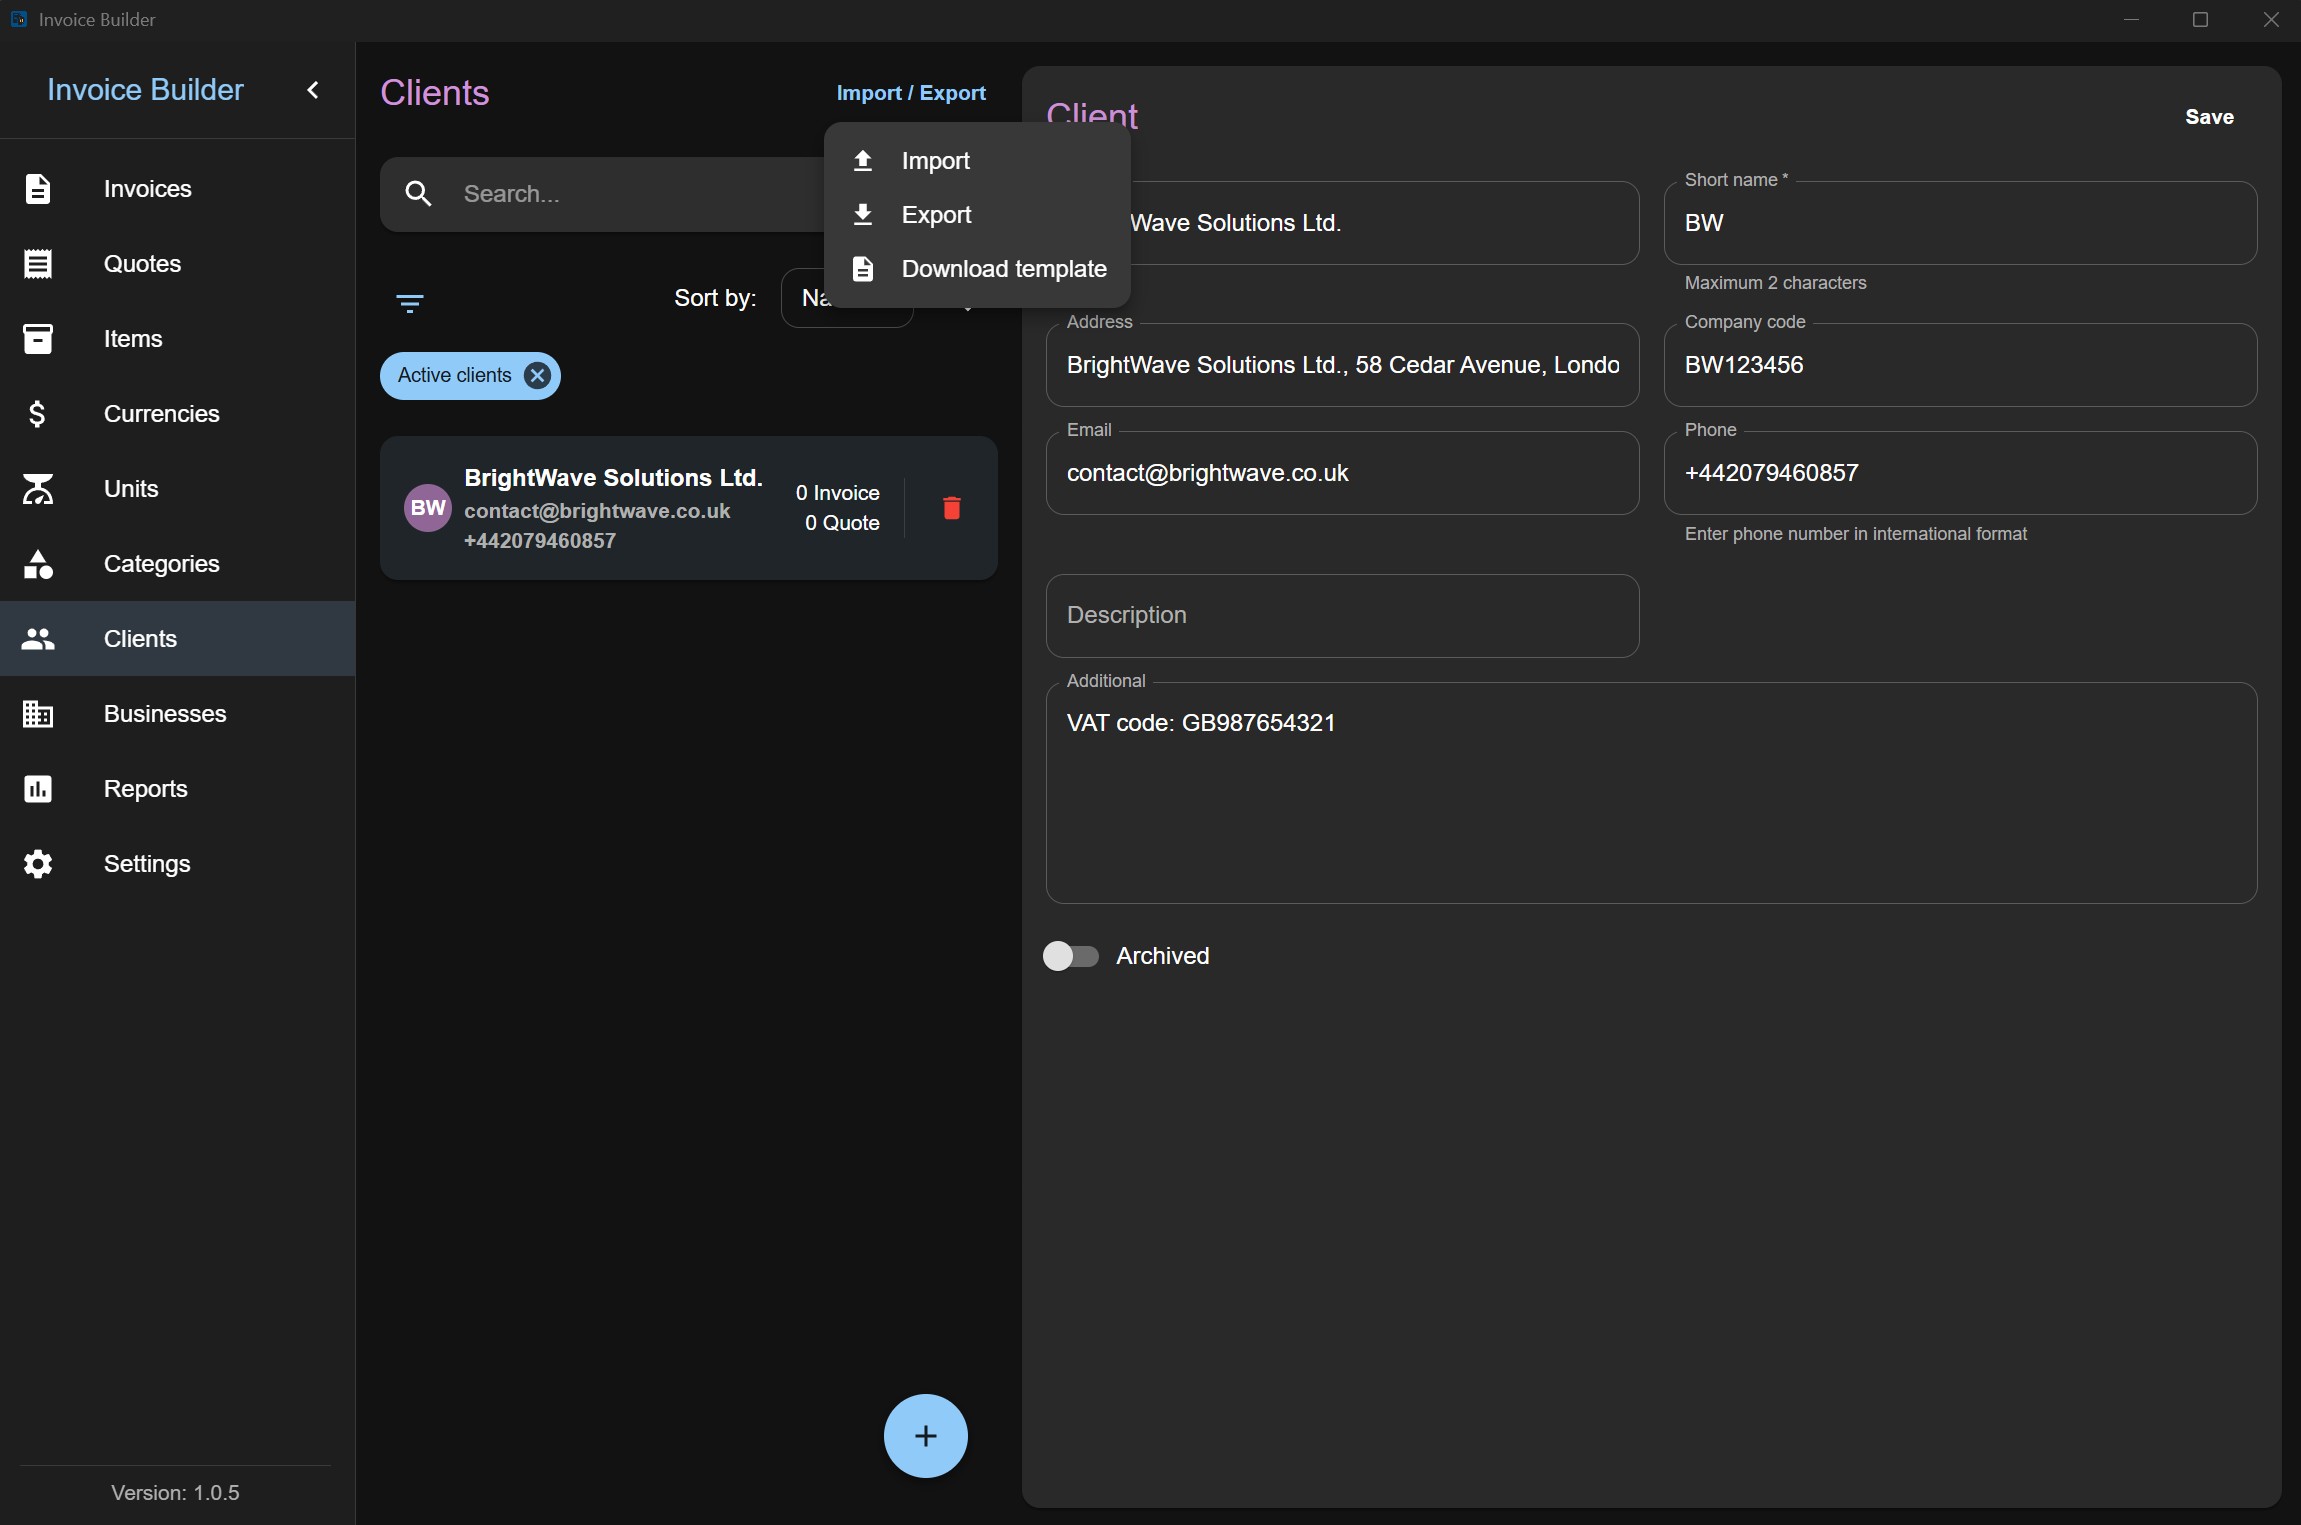Edit the Address field
This screenshot has width=2301, height=1525.
[1342, 365]
